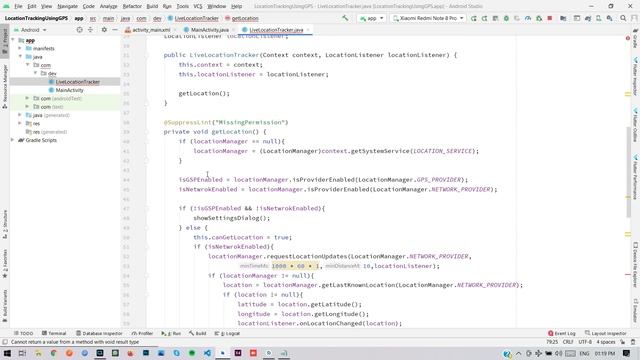Open the Run tool window
Viewport: 640px width, 360px height.
coord(171,333)
